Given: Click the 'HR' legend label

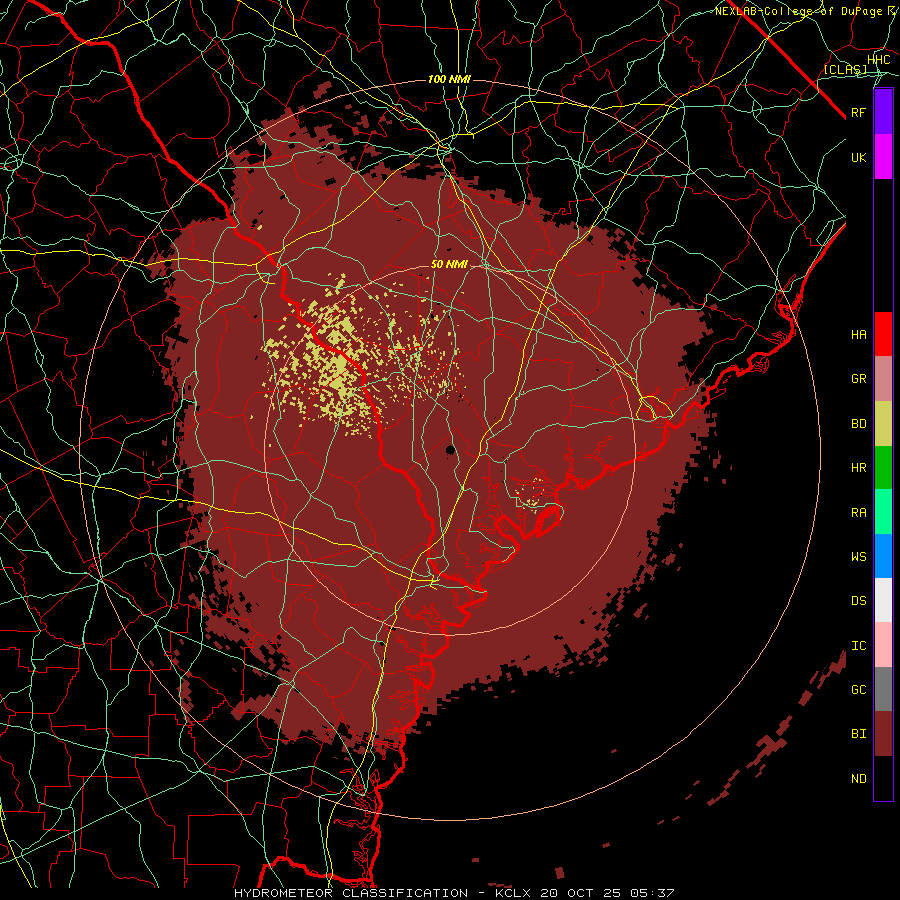Looking at the screenshot, I should coord(858,468).
